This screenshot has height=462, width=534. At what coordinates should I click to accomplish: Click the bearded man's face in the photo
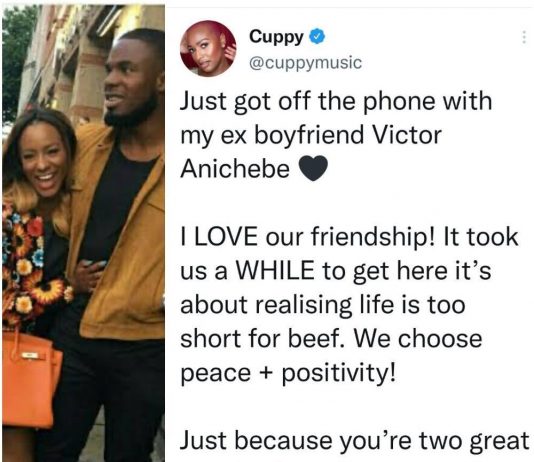131,82
